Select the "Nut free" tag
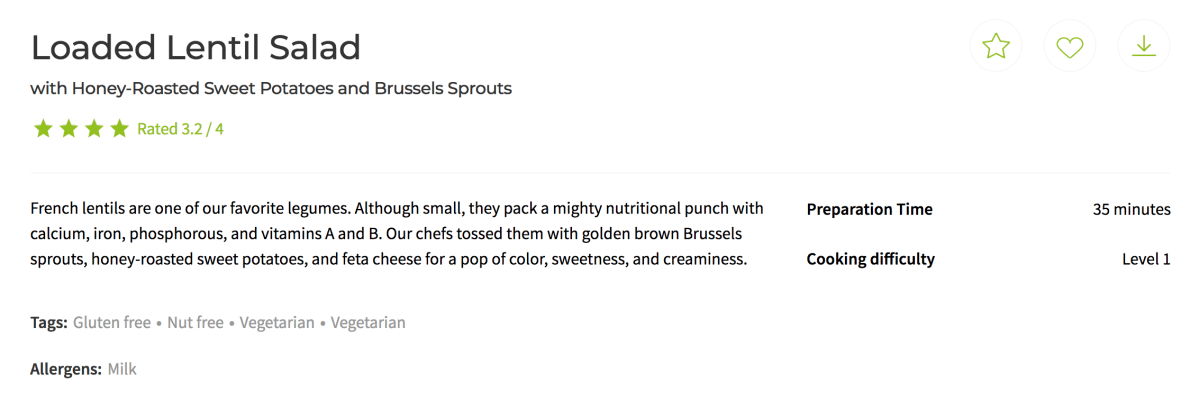Viewport: 1199px width, 400px height. [194, 323]
